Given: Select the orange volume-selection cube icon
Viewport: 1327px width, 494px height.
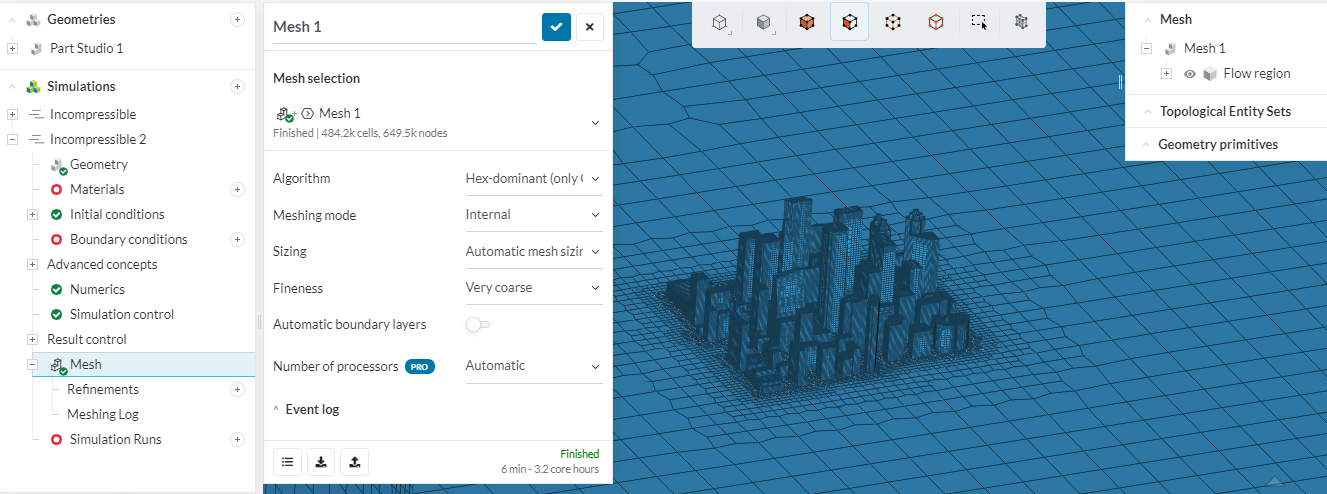Looking at the screenshot, I should point(806,22).
